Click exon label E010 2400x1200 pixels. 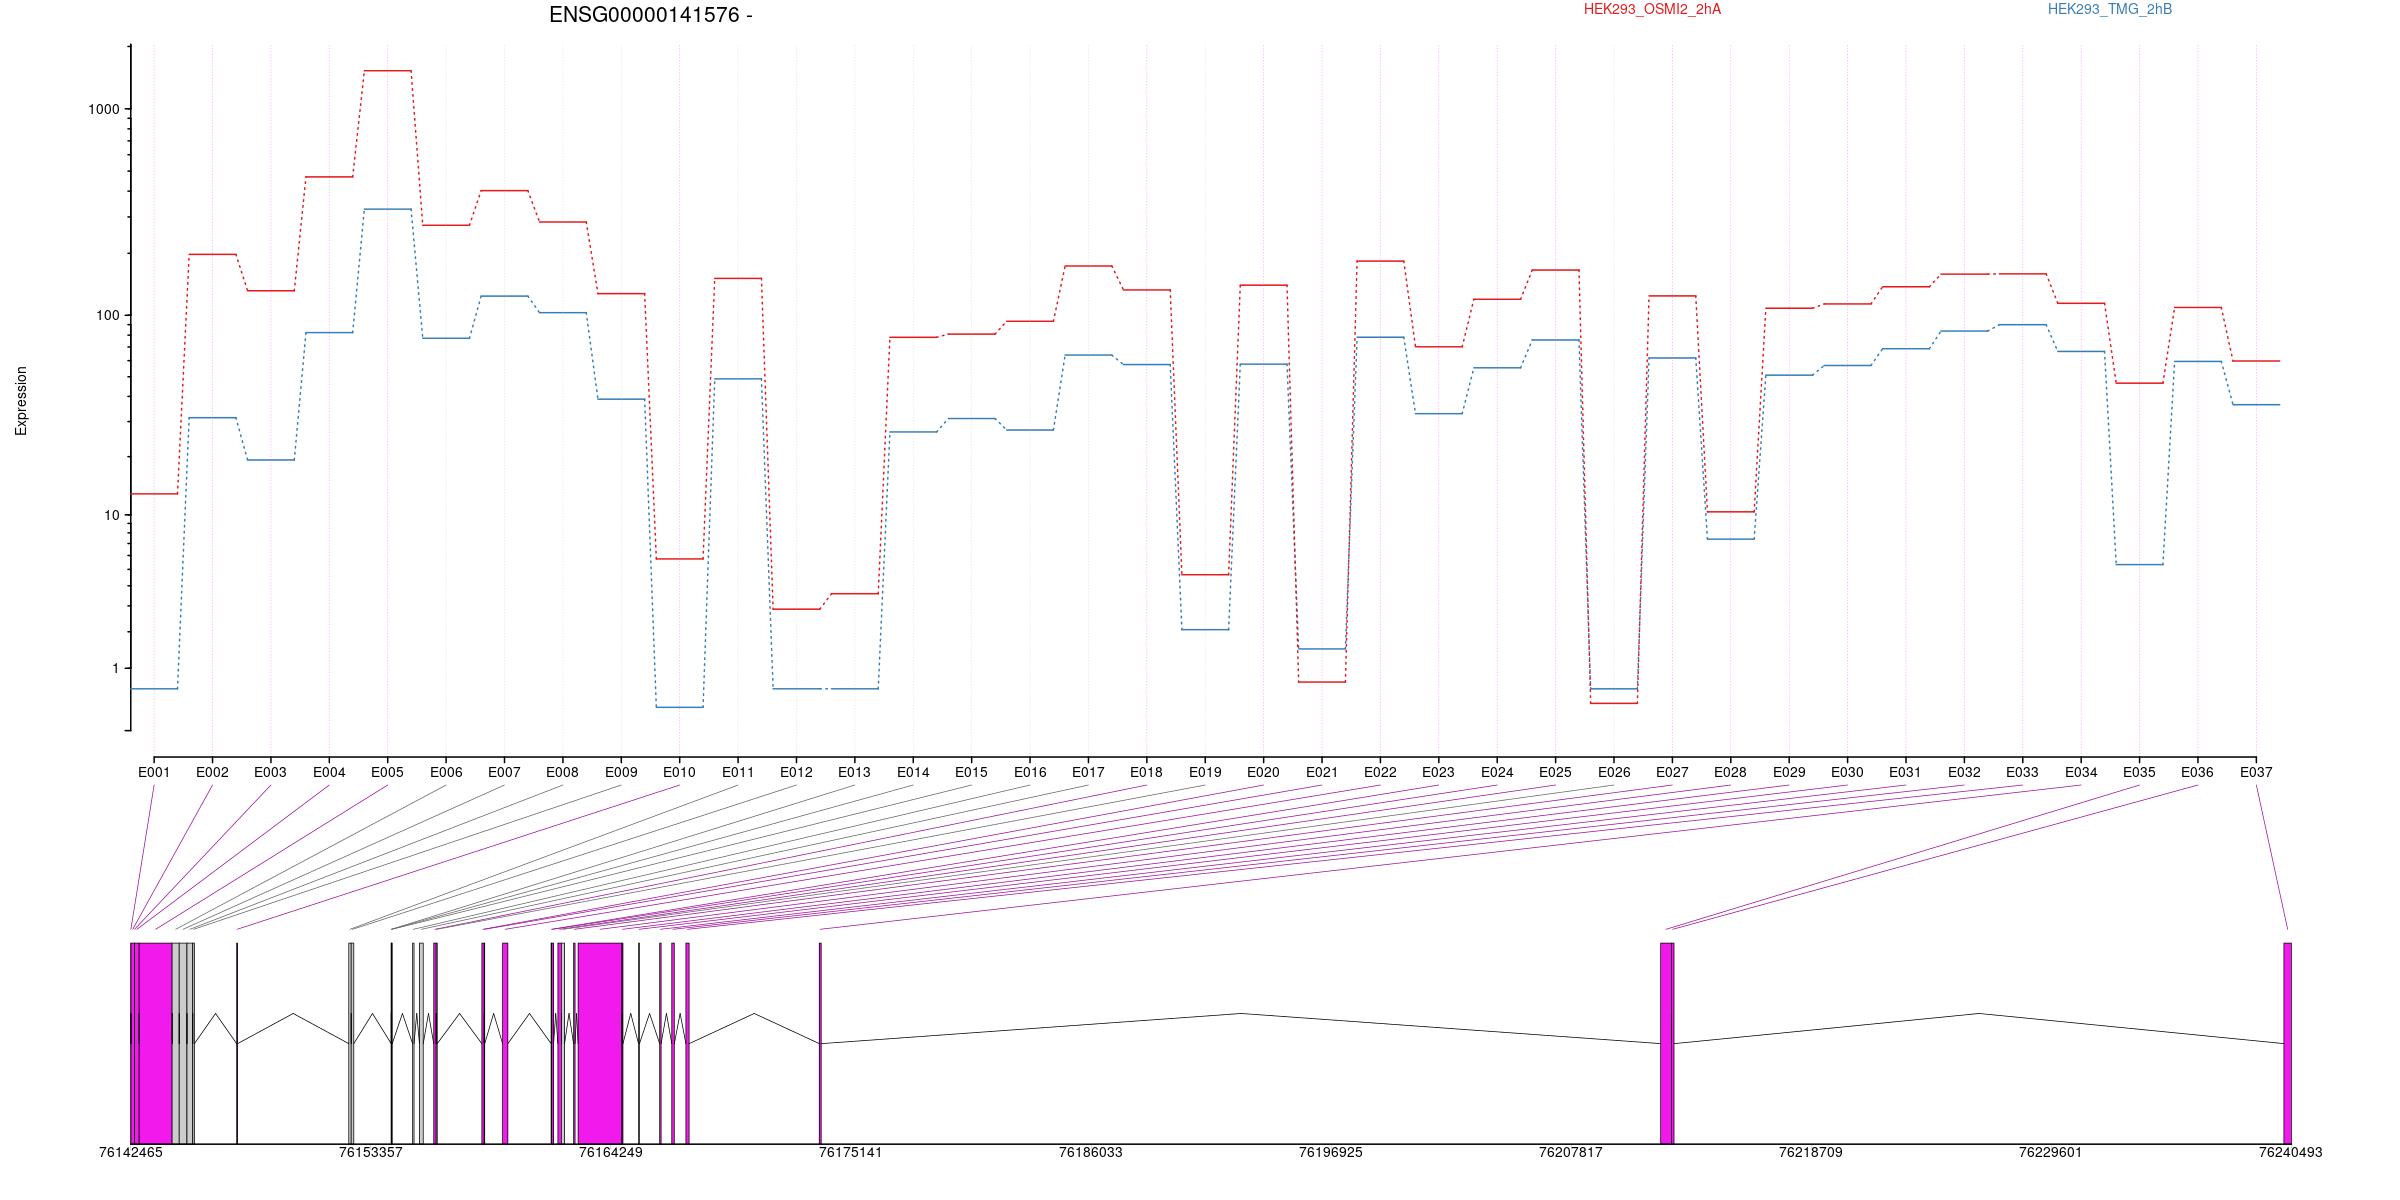click(x=679, y=773)
